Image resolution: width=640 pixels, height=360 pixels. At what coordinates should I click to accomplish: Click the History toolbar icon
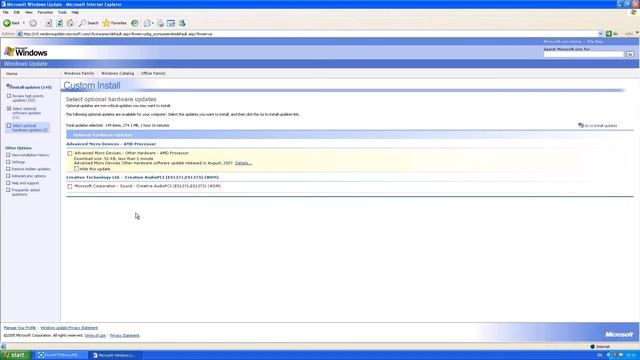click(x=135, y=23)
